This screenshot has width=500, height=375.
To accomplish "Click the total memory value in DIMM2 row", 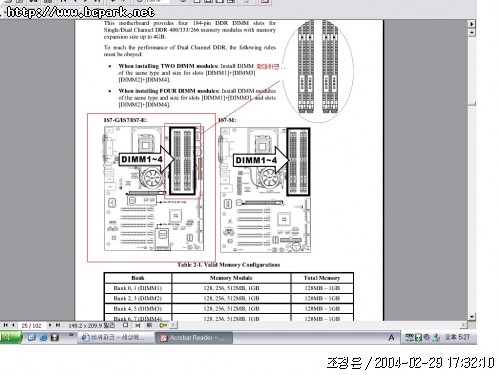I will (x=322, y=298).
